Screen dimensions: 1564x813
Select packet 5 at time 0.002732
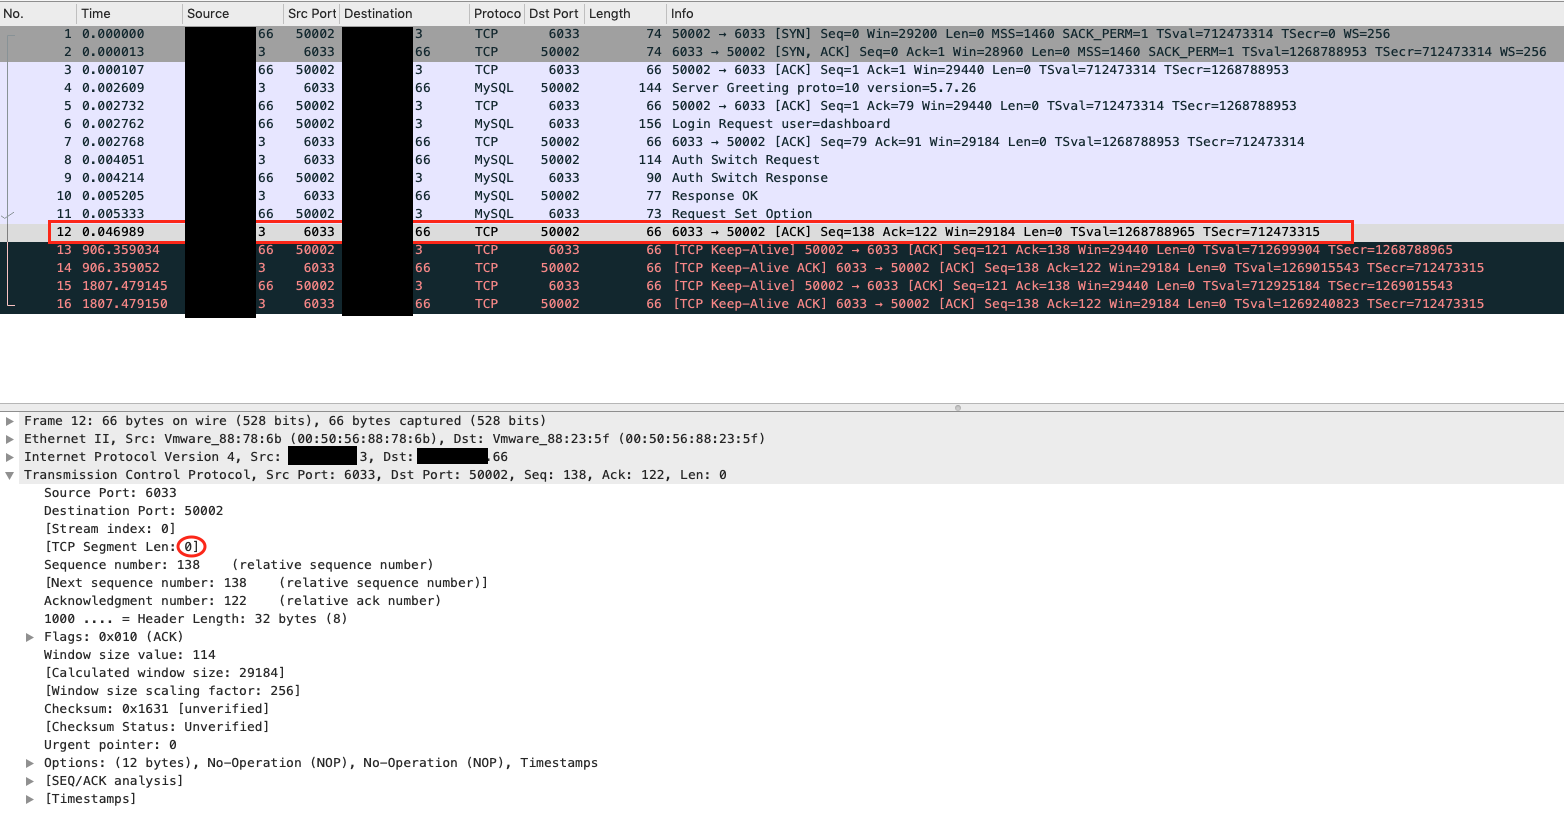[782, 106]
